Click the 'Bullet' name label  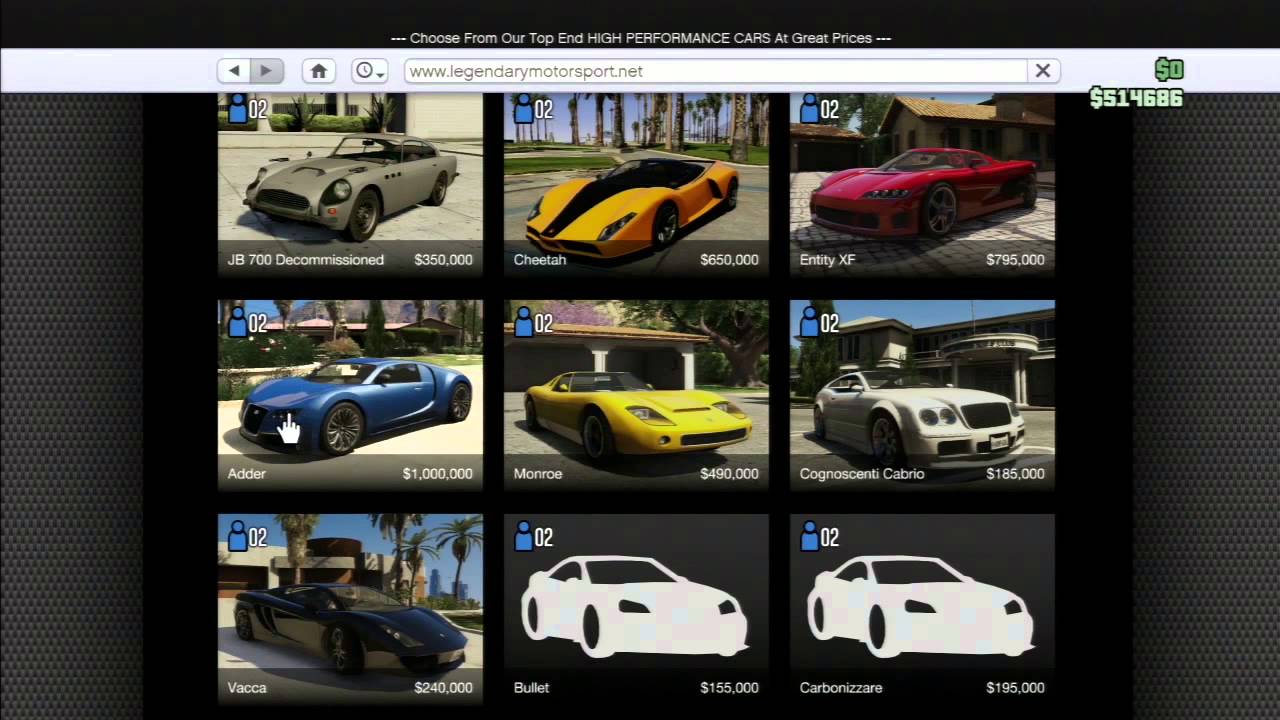[532, 688]
